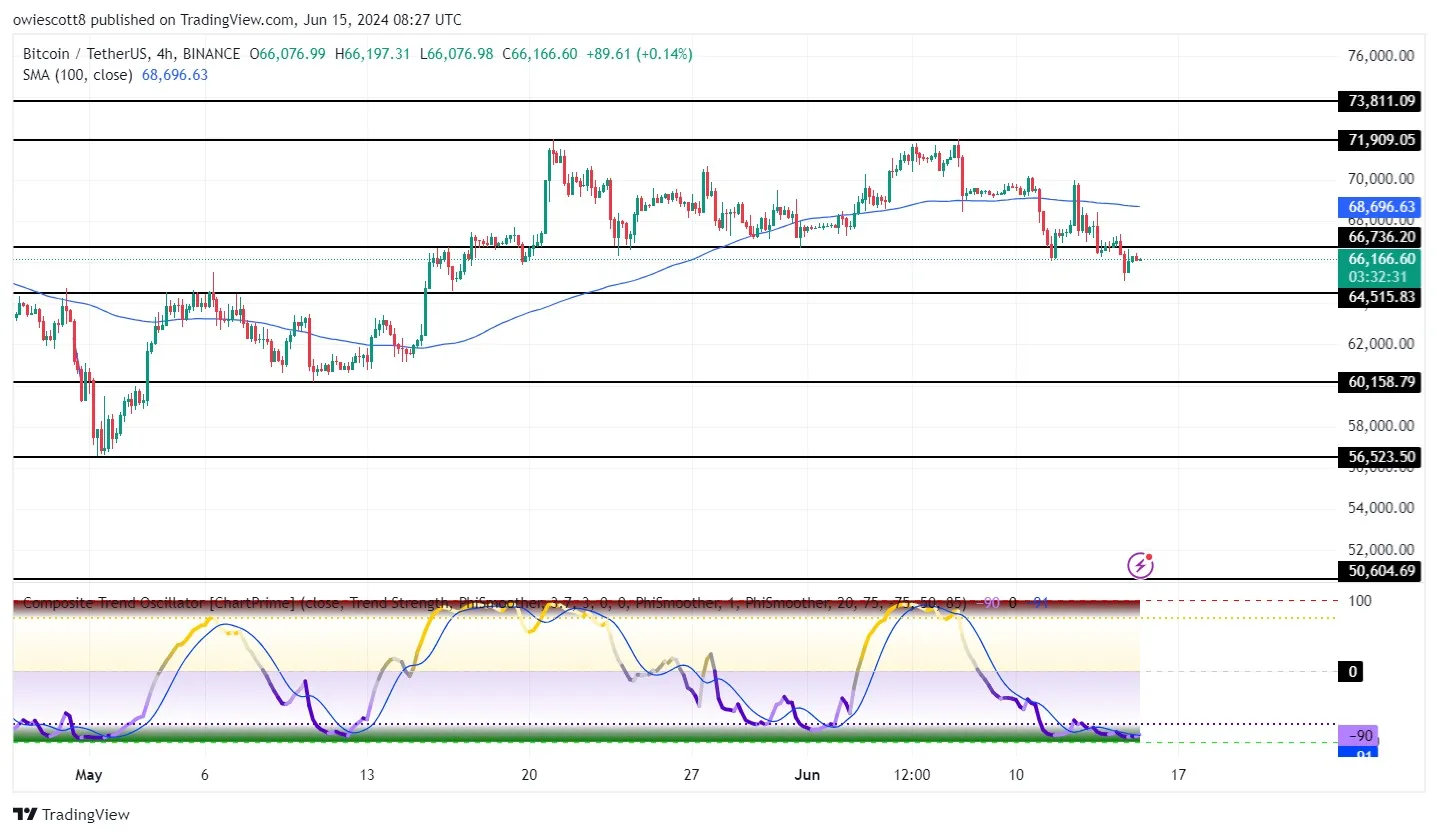
Task: Click the black 0 oscillator midline label
Action: point(1351,671)
